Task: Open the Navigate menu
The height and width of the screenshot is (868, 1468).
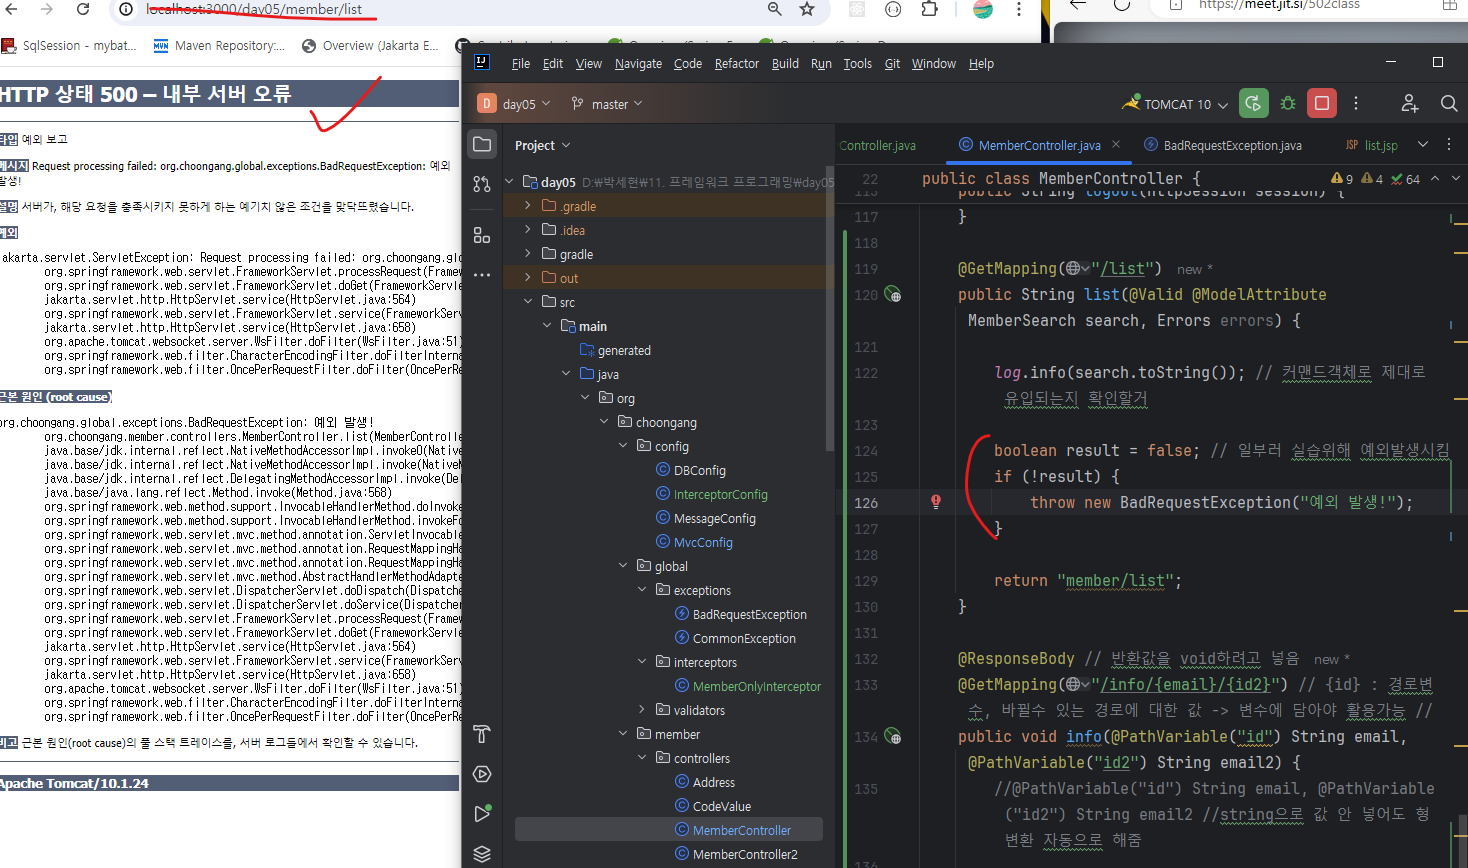Action: (638, 63)
